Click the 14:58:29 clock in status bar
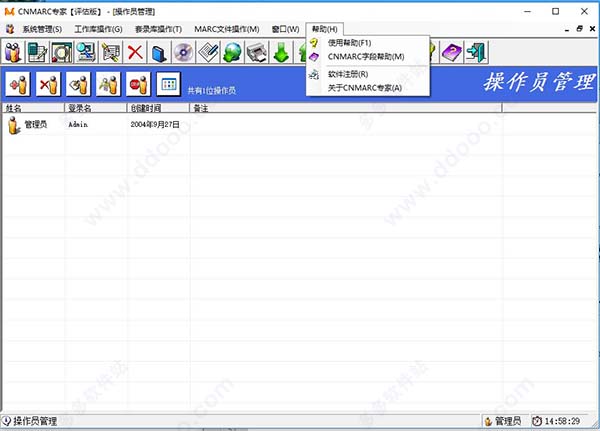This screenshot has height=431, width=600. coord(562,421)
